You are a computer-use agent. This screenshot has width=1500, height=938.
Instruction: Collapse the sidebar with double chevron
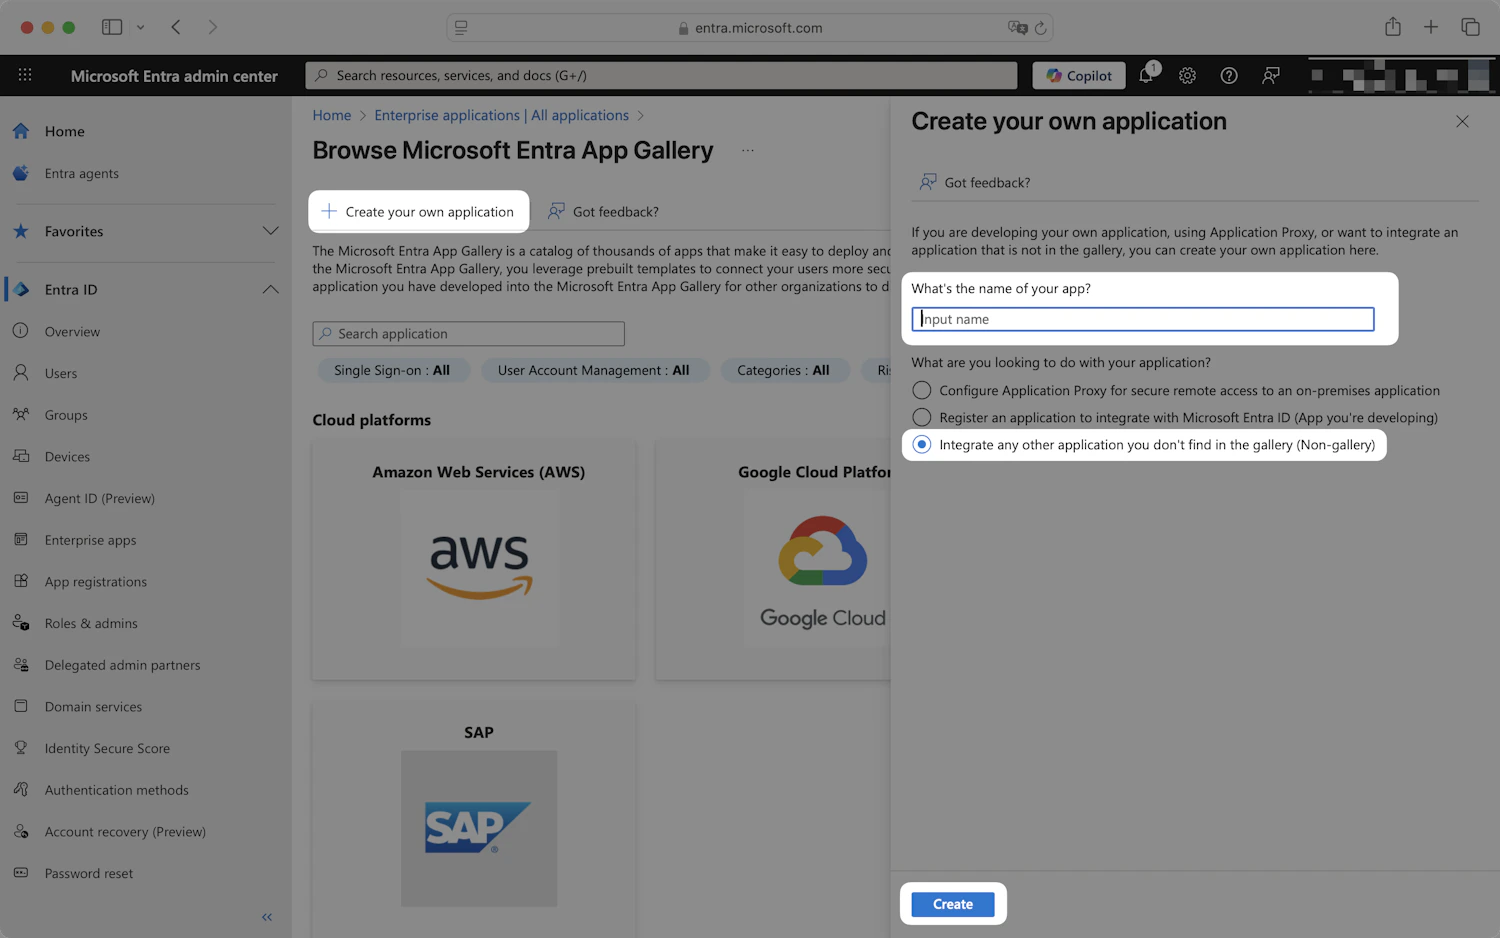267,917
